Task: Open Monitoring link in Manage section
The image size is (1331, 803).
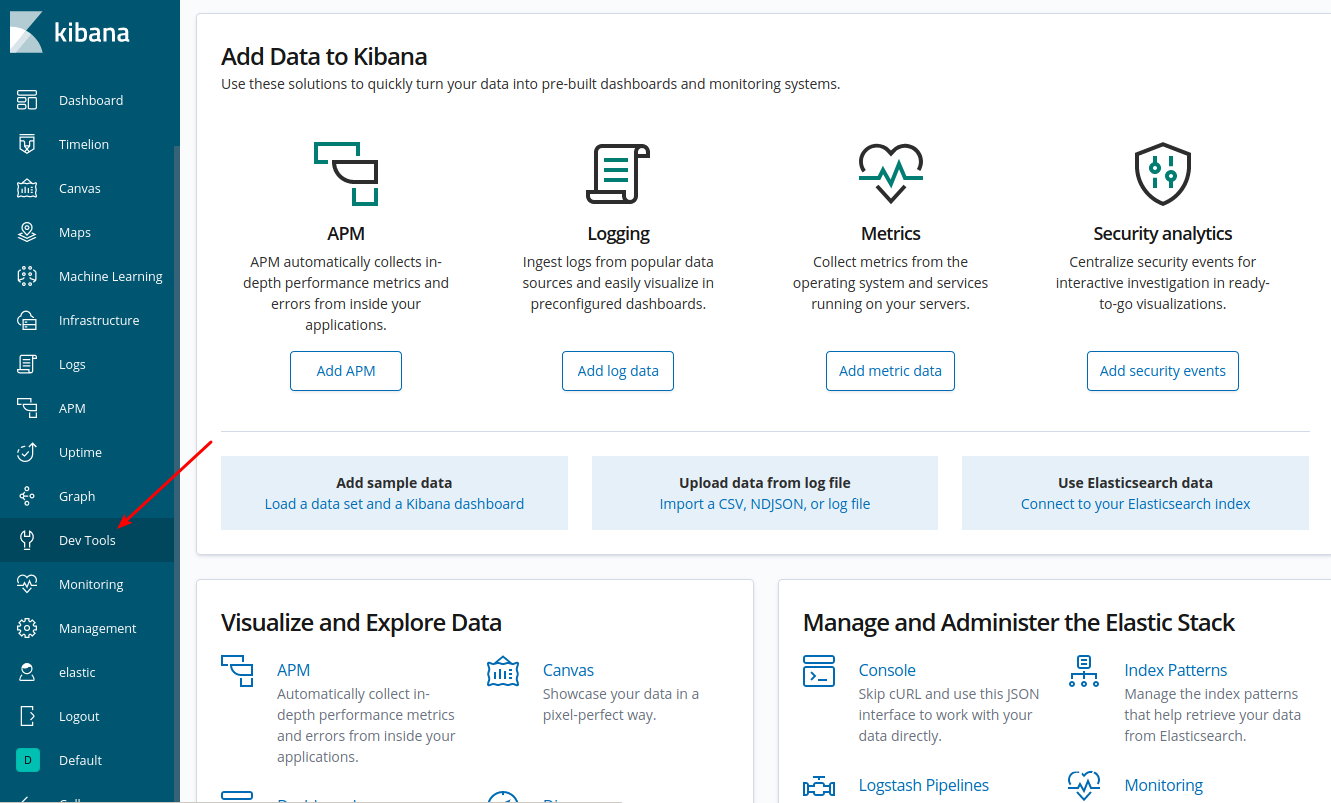Action: (1164, 785)
